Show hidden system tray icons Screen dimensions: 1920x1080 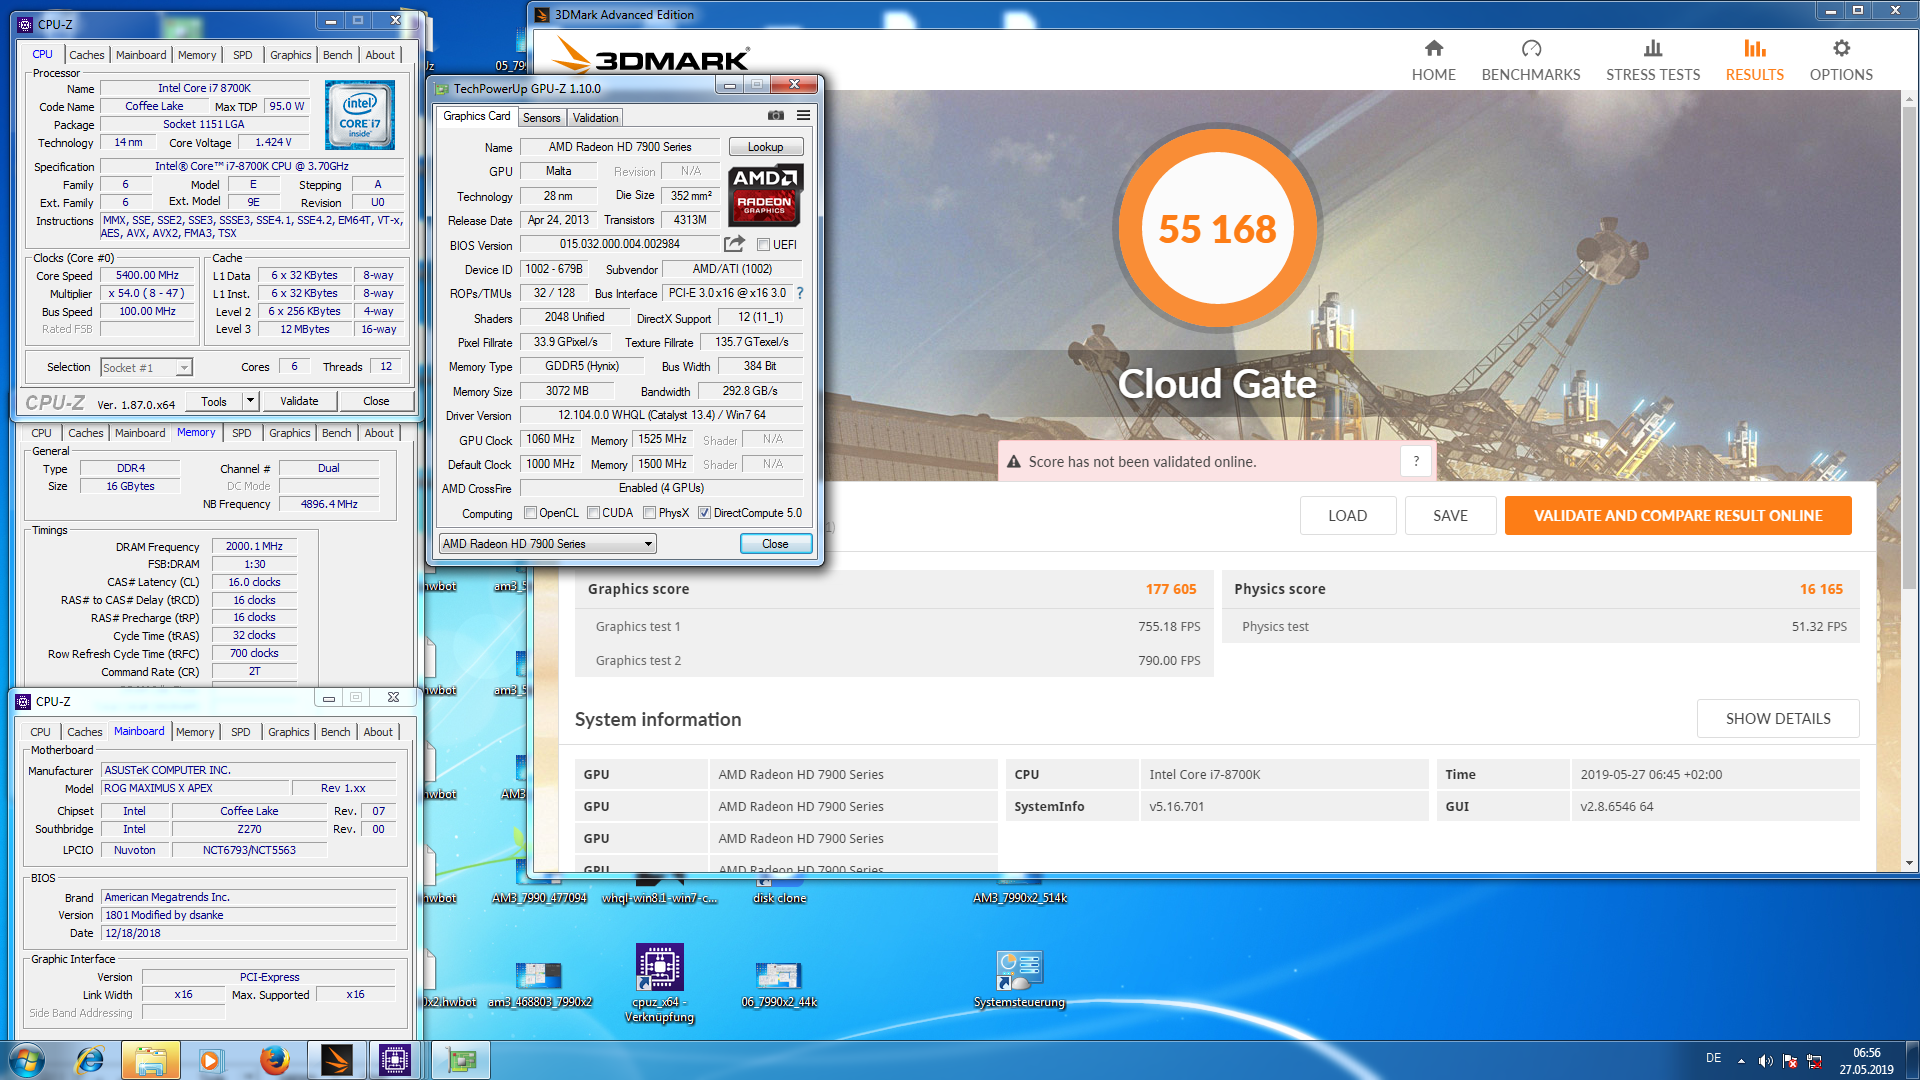1741,1060
